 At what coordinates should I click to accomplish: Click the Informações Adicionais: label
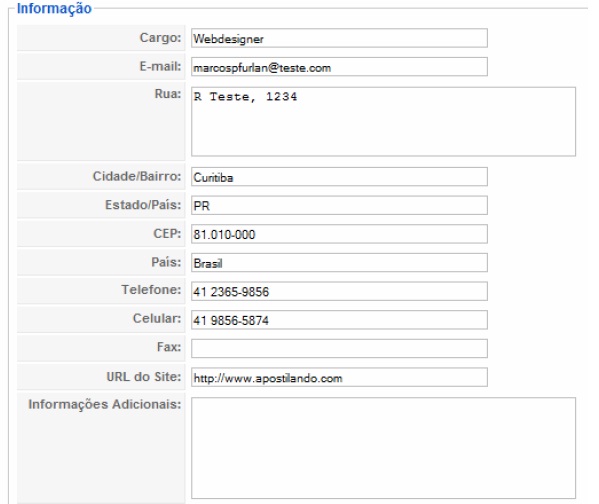tap(105, 404)
